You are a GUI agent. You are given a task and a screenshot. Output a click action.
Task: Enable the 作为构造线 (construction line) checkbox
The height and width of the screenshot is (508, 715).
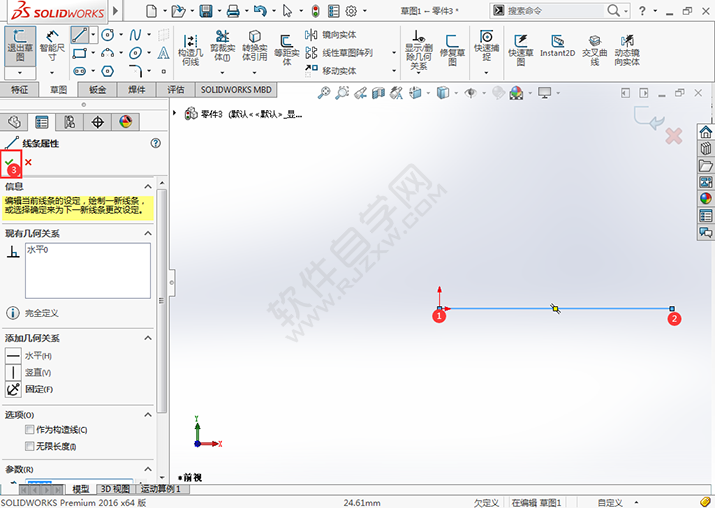click(x=30, y=430)
